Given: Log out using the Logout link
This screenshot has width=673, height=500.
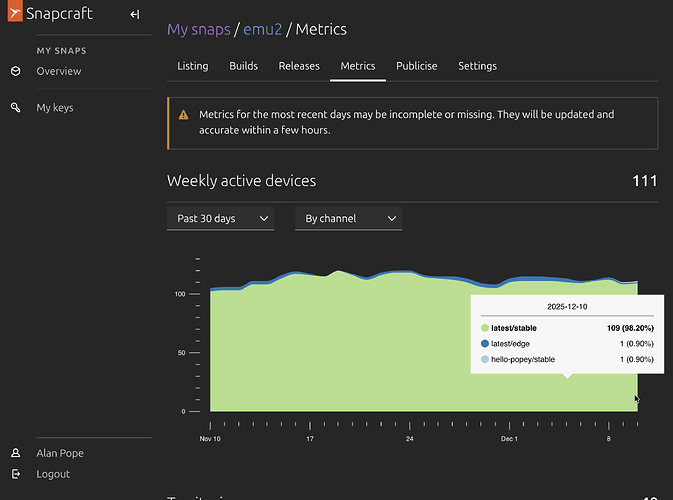Looking at the screenshot, I should pyautogui.click(x=53, y=474).
